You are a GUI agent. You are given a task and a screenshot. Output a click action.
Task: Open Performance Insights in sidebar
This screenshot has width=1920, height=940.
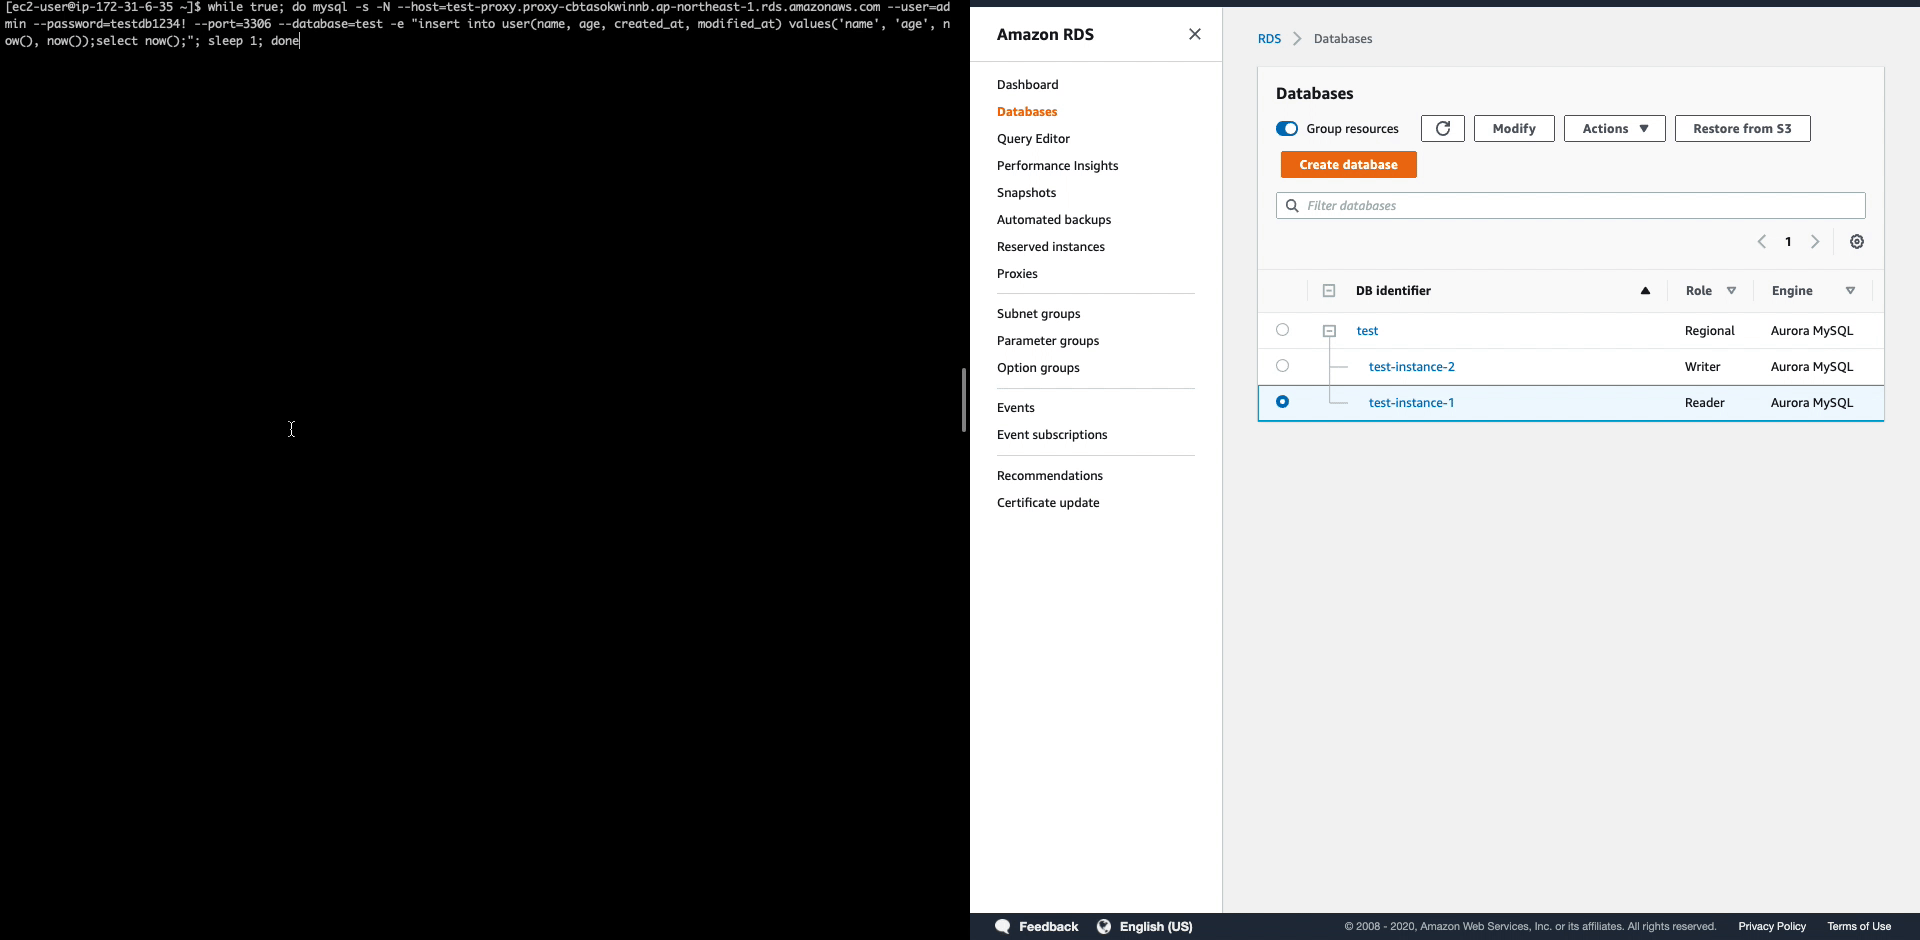[1057, 165]
